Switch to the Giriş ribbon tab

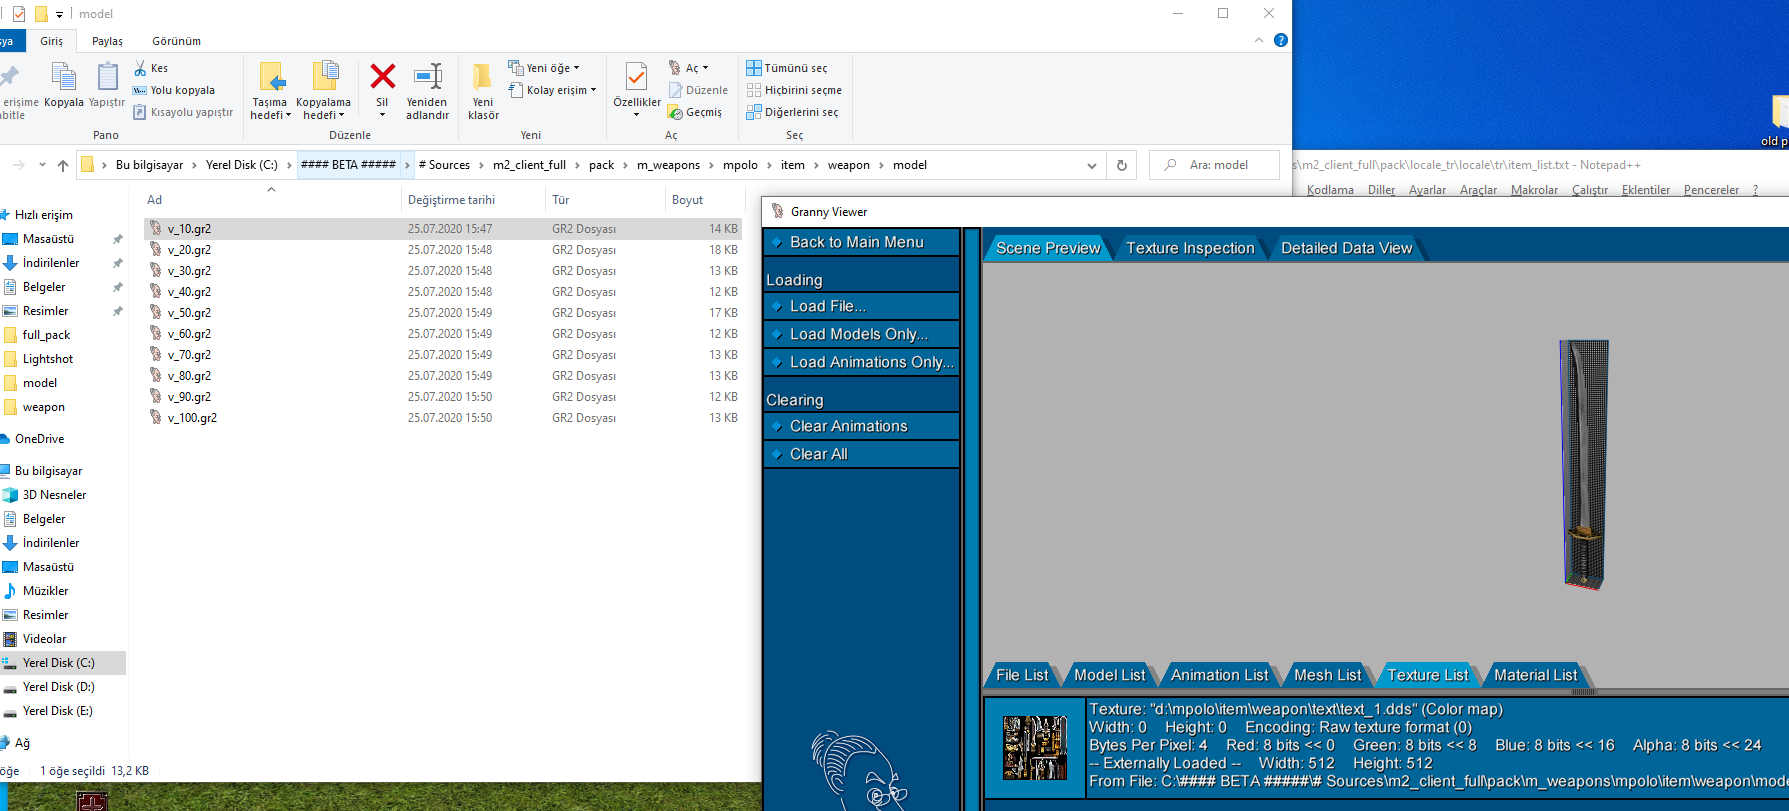point(51,41)
